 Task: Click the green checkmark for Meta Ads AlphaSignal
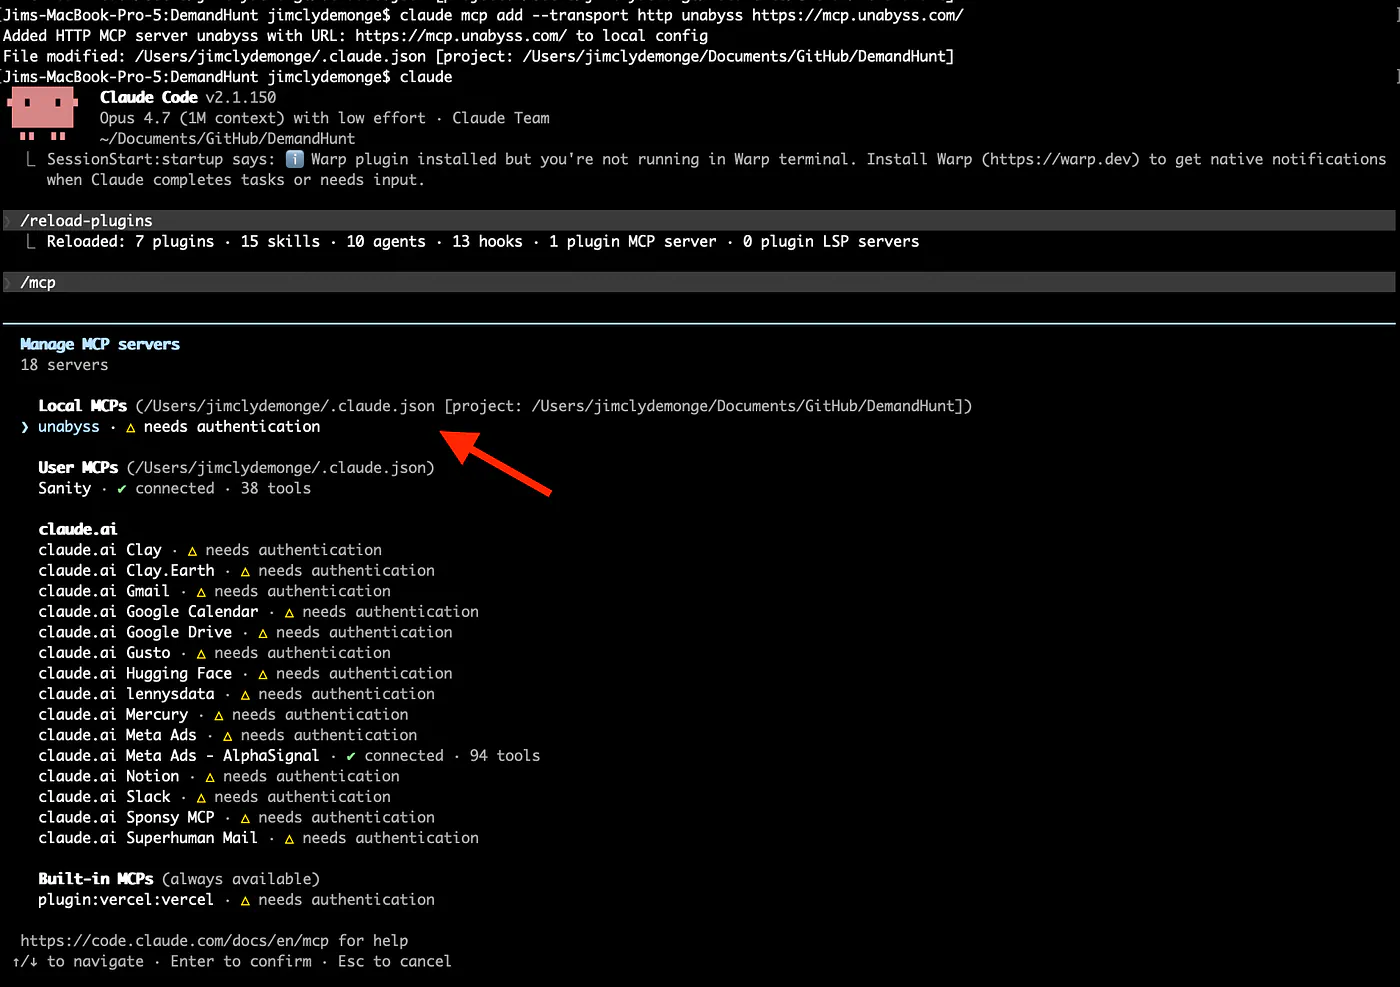point(350,757)
